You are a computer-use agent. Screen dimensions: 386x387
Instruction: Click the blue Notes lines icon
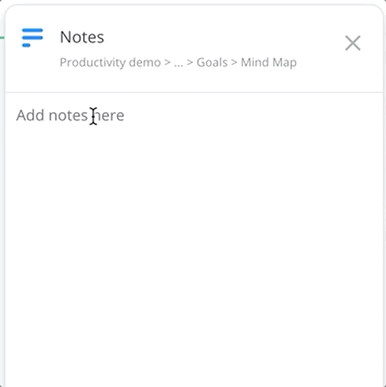(x=32, y=38)
